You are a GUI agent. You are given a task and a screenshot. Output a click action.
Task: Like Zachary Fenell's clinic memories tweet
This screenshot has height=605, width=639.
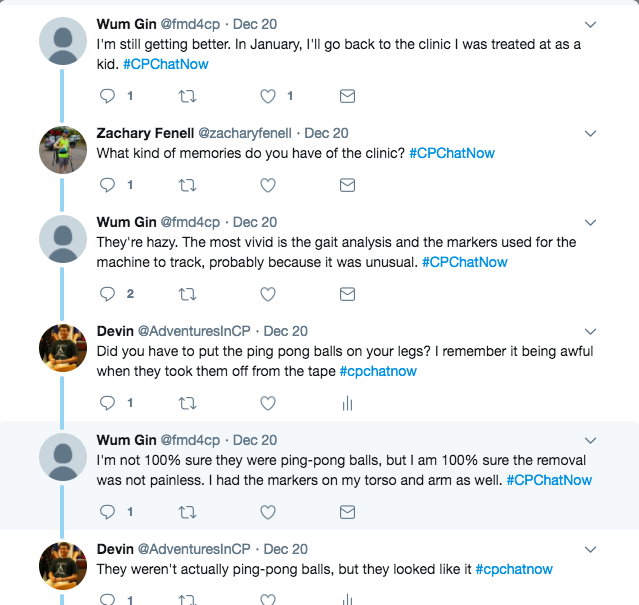[268, 185]
